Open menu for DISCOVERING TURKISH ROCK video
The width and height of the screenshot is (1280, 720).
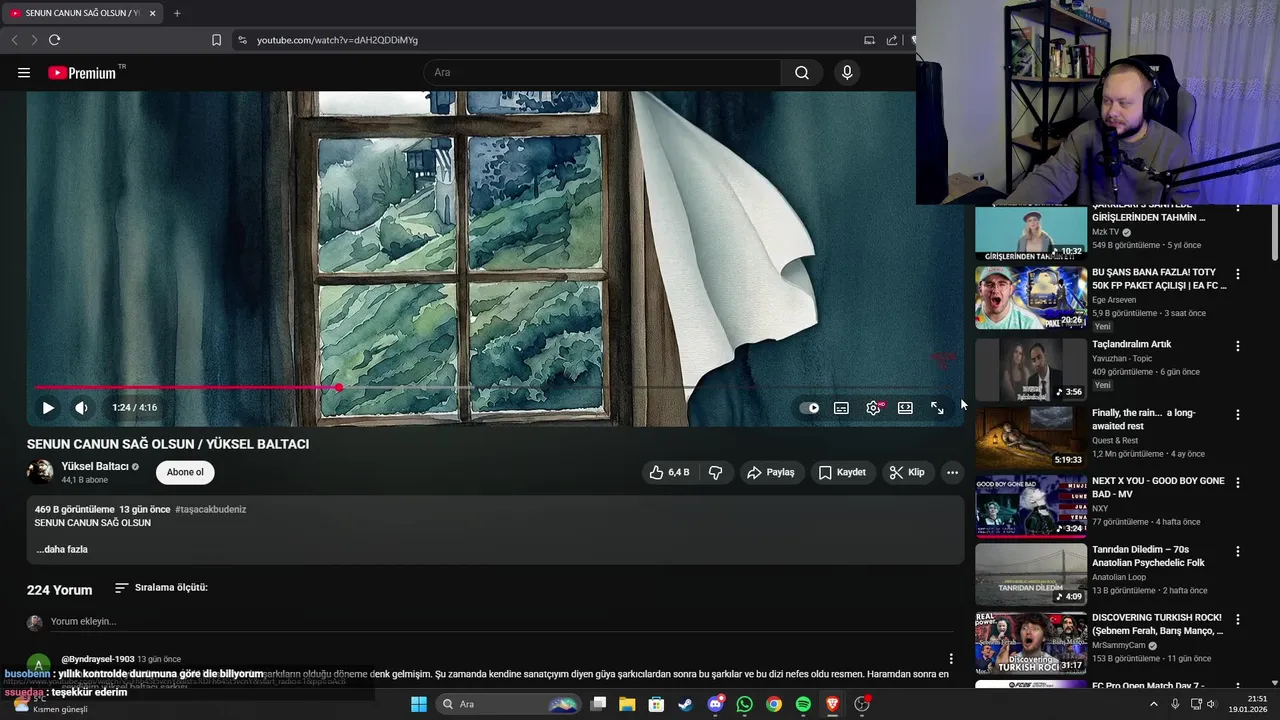click(1238, 619)
